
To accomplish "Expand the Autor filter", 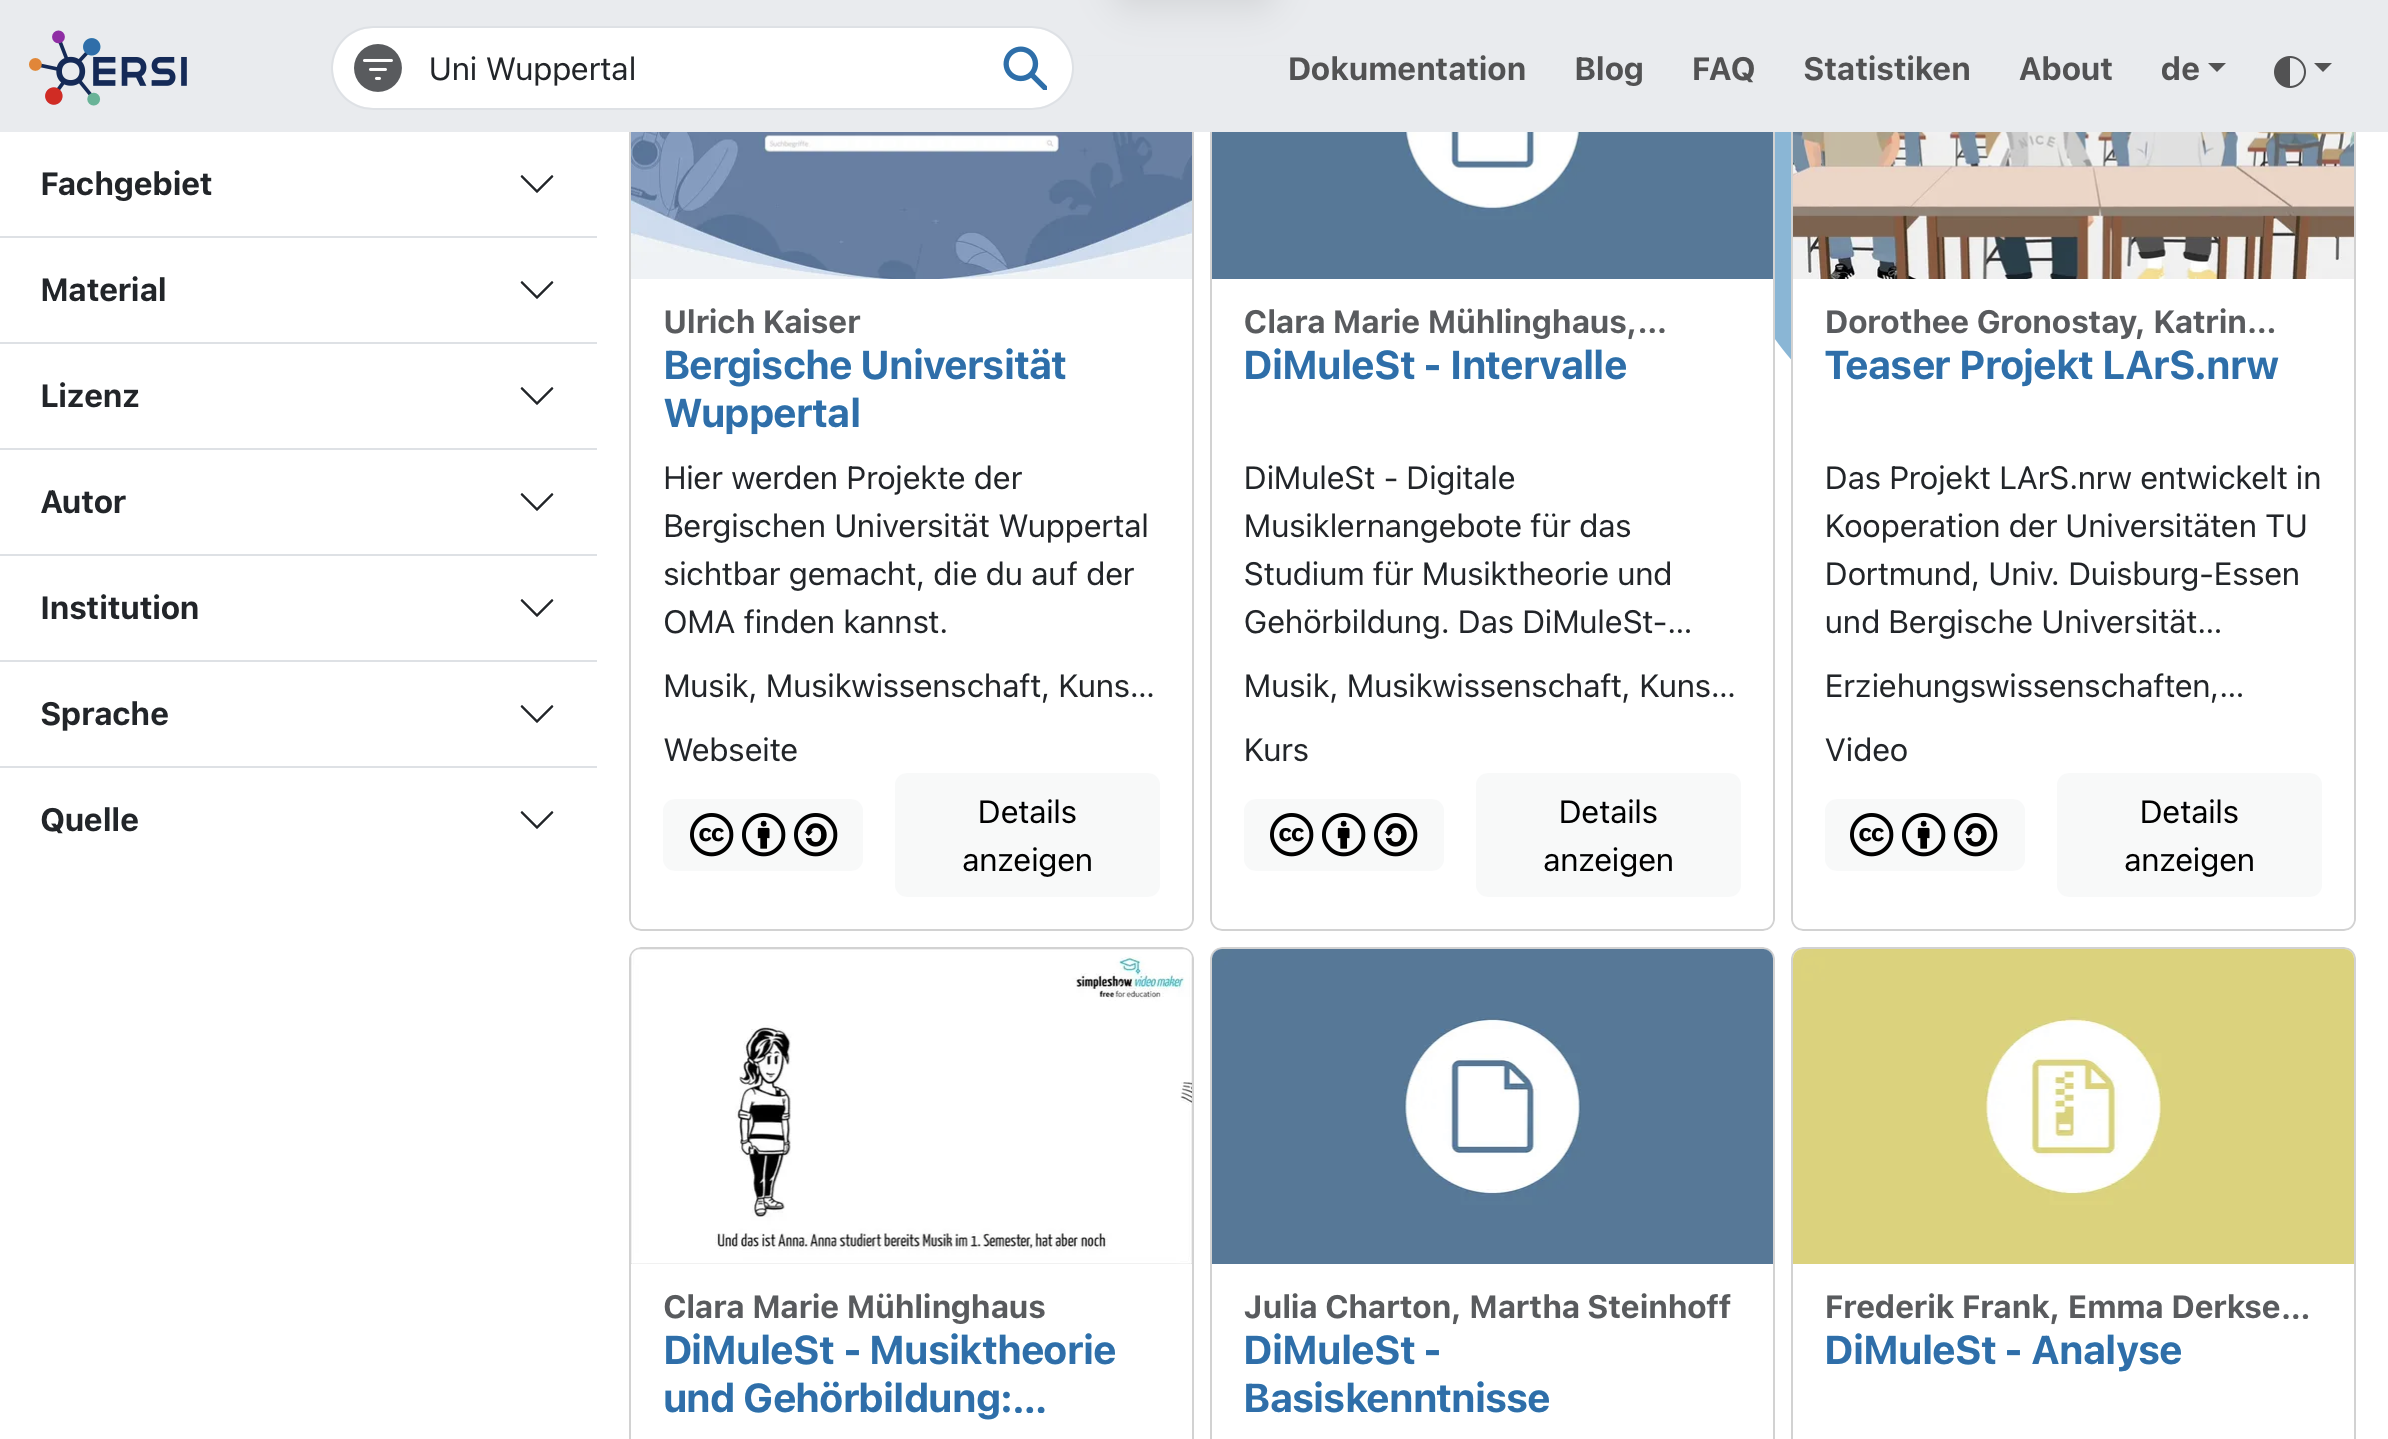I will tap(298, 502).
